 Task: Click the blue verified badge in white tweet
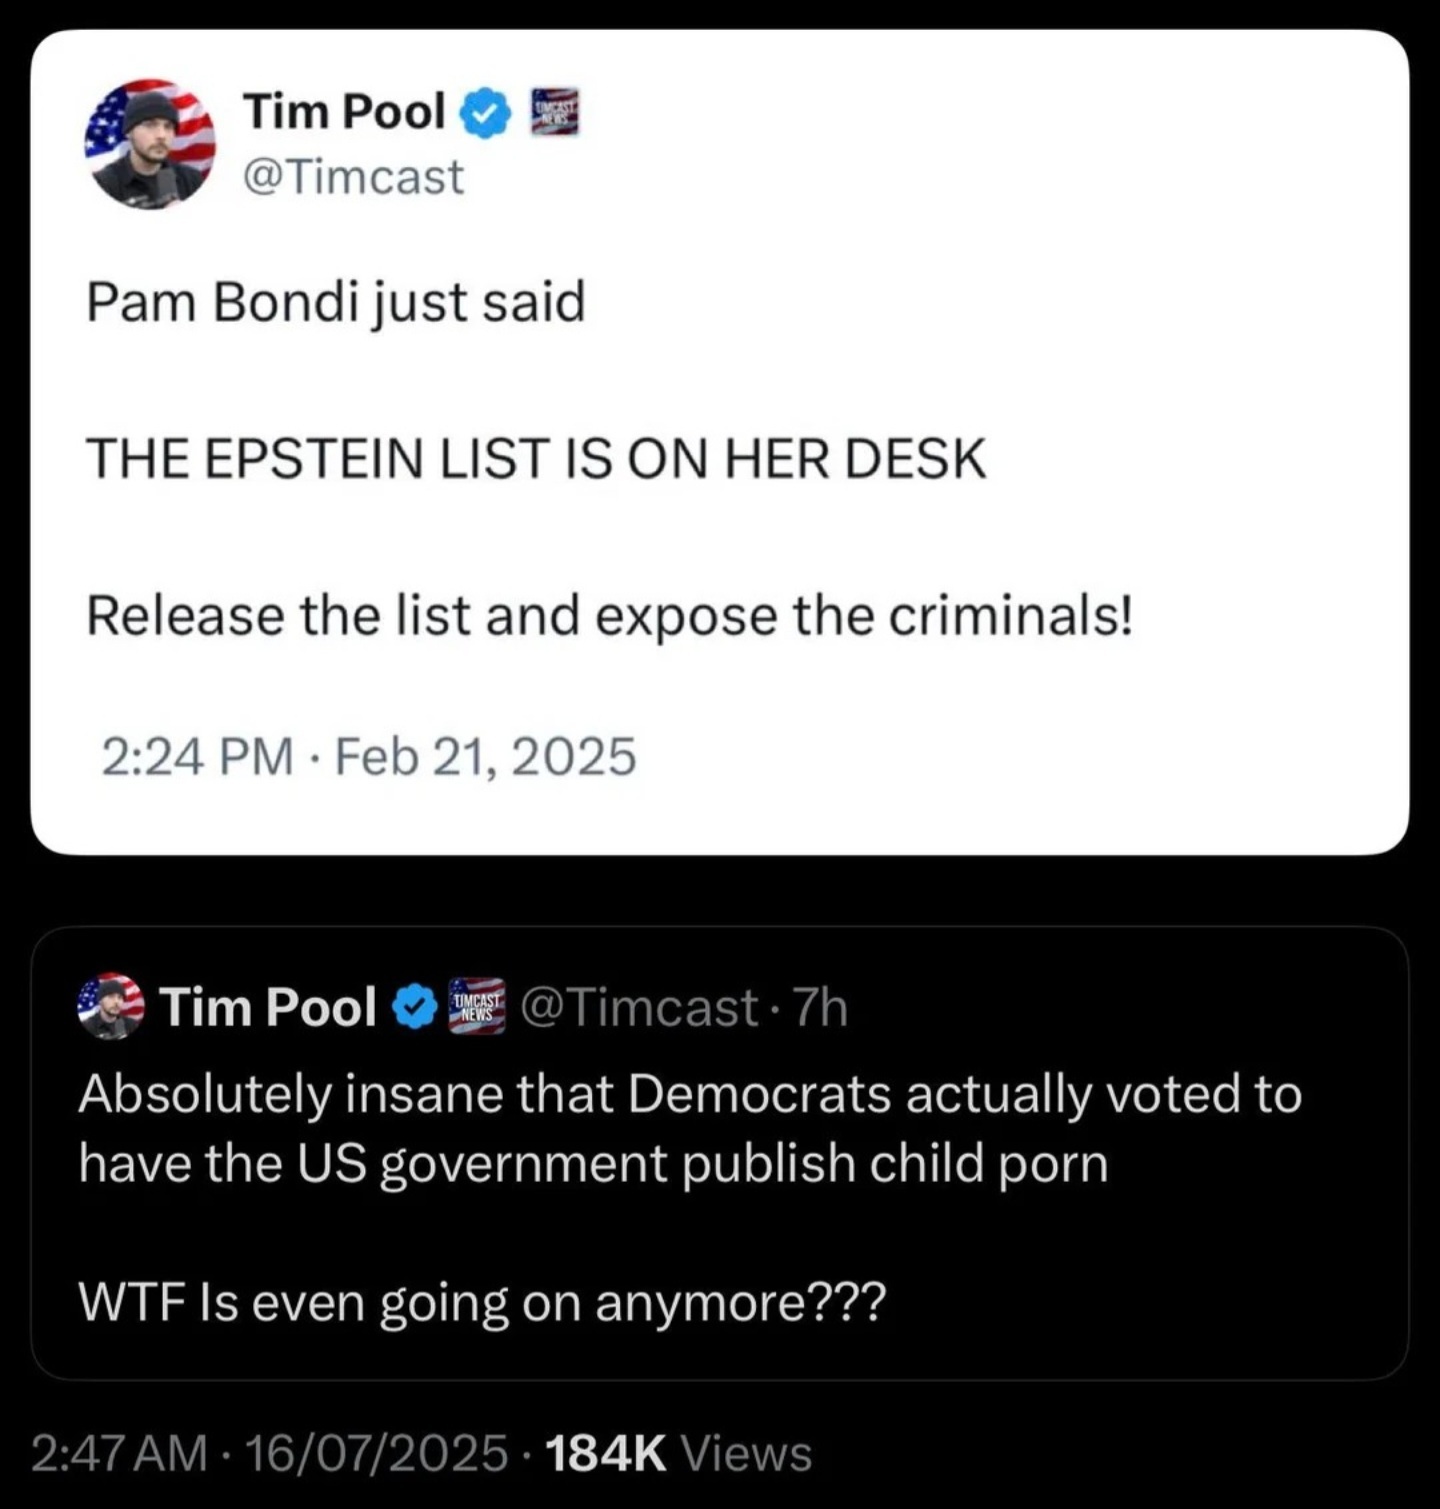(485, 114)
